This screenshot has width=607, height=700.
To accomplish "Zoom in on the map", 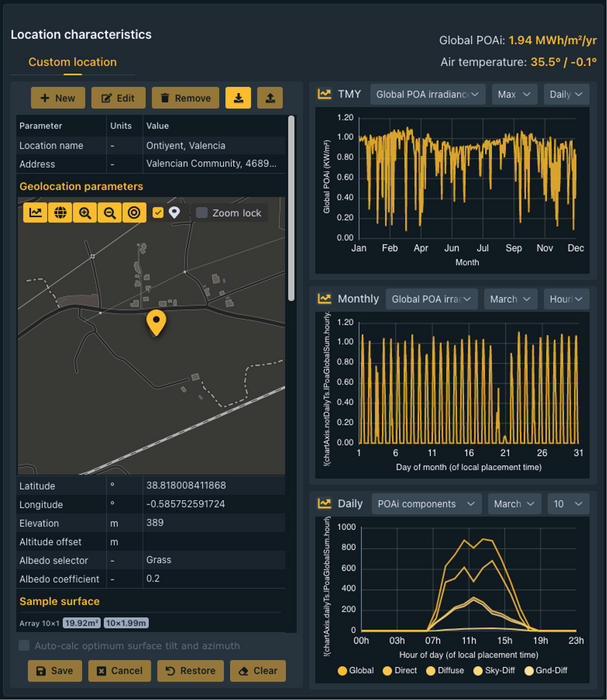I will click(85, 213).
